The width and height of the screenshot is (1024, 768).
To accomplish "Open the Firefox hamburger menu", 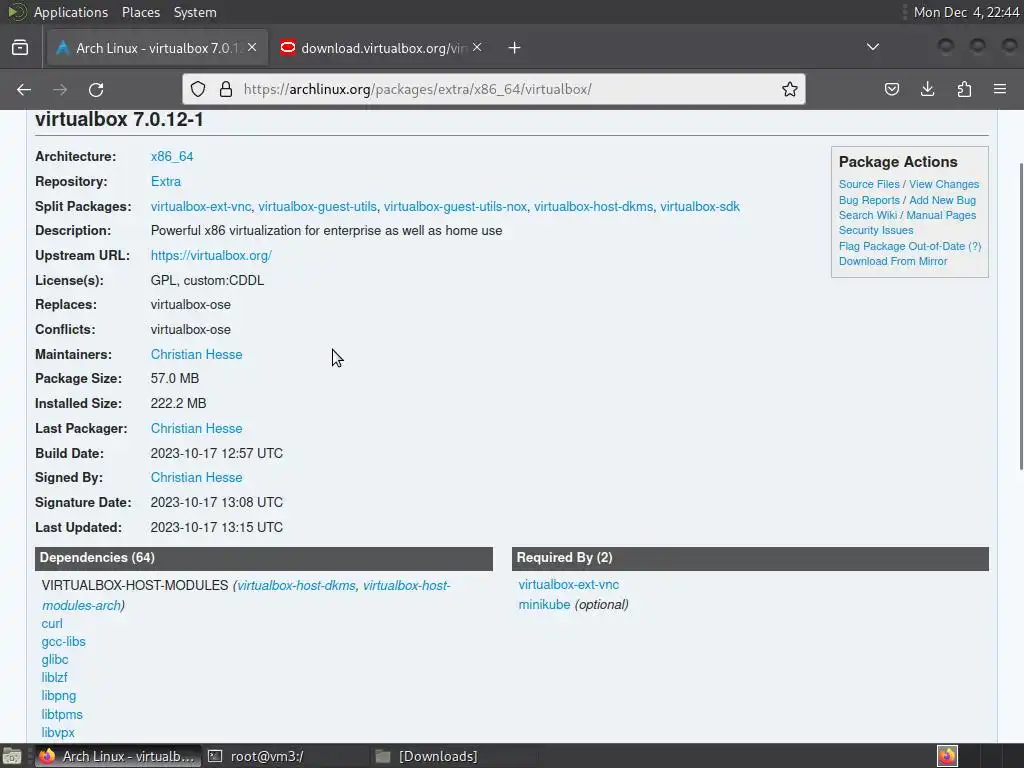I will [x=1000, y=89].
